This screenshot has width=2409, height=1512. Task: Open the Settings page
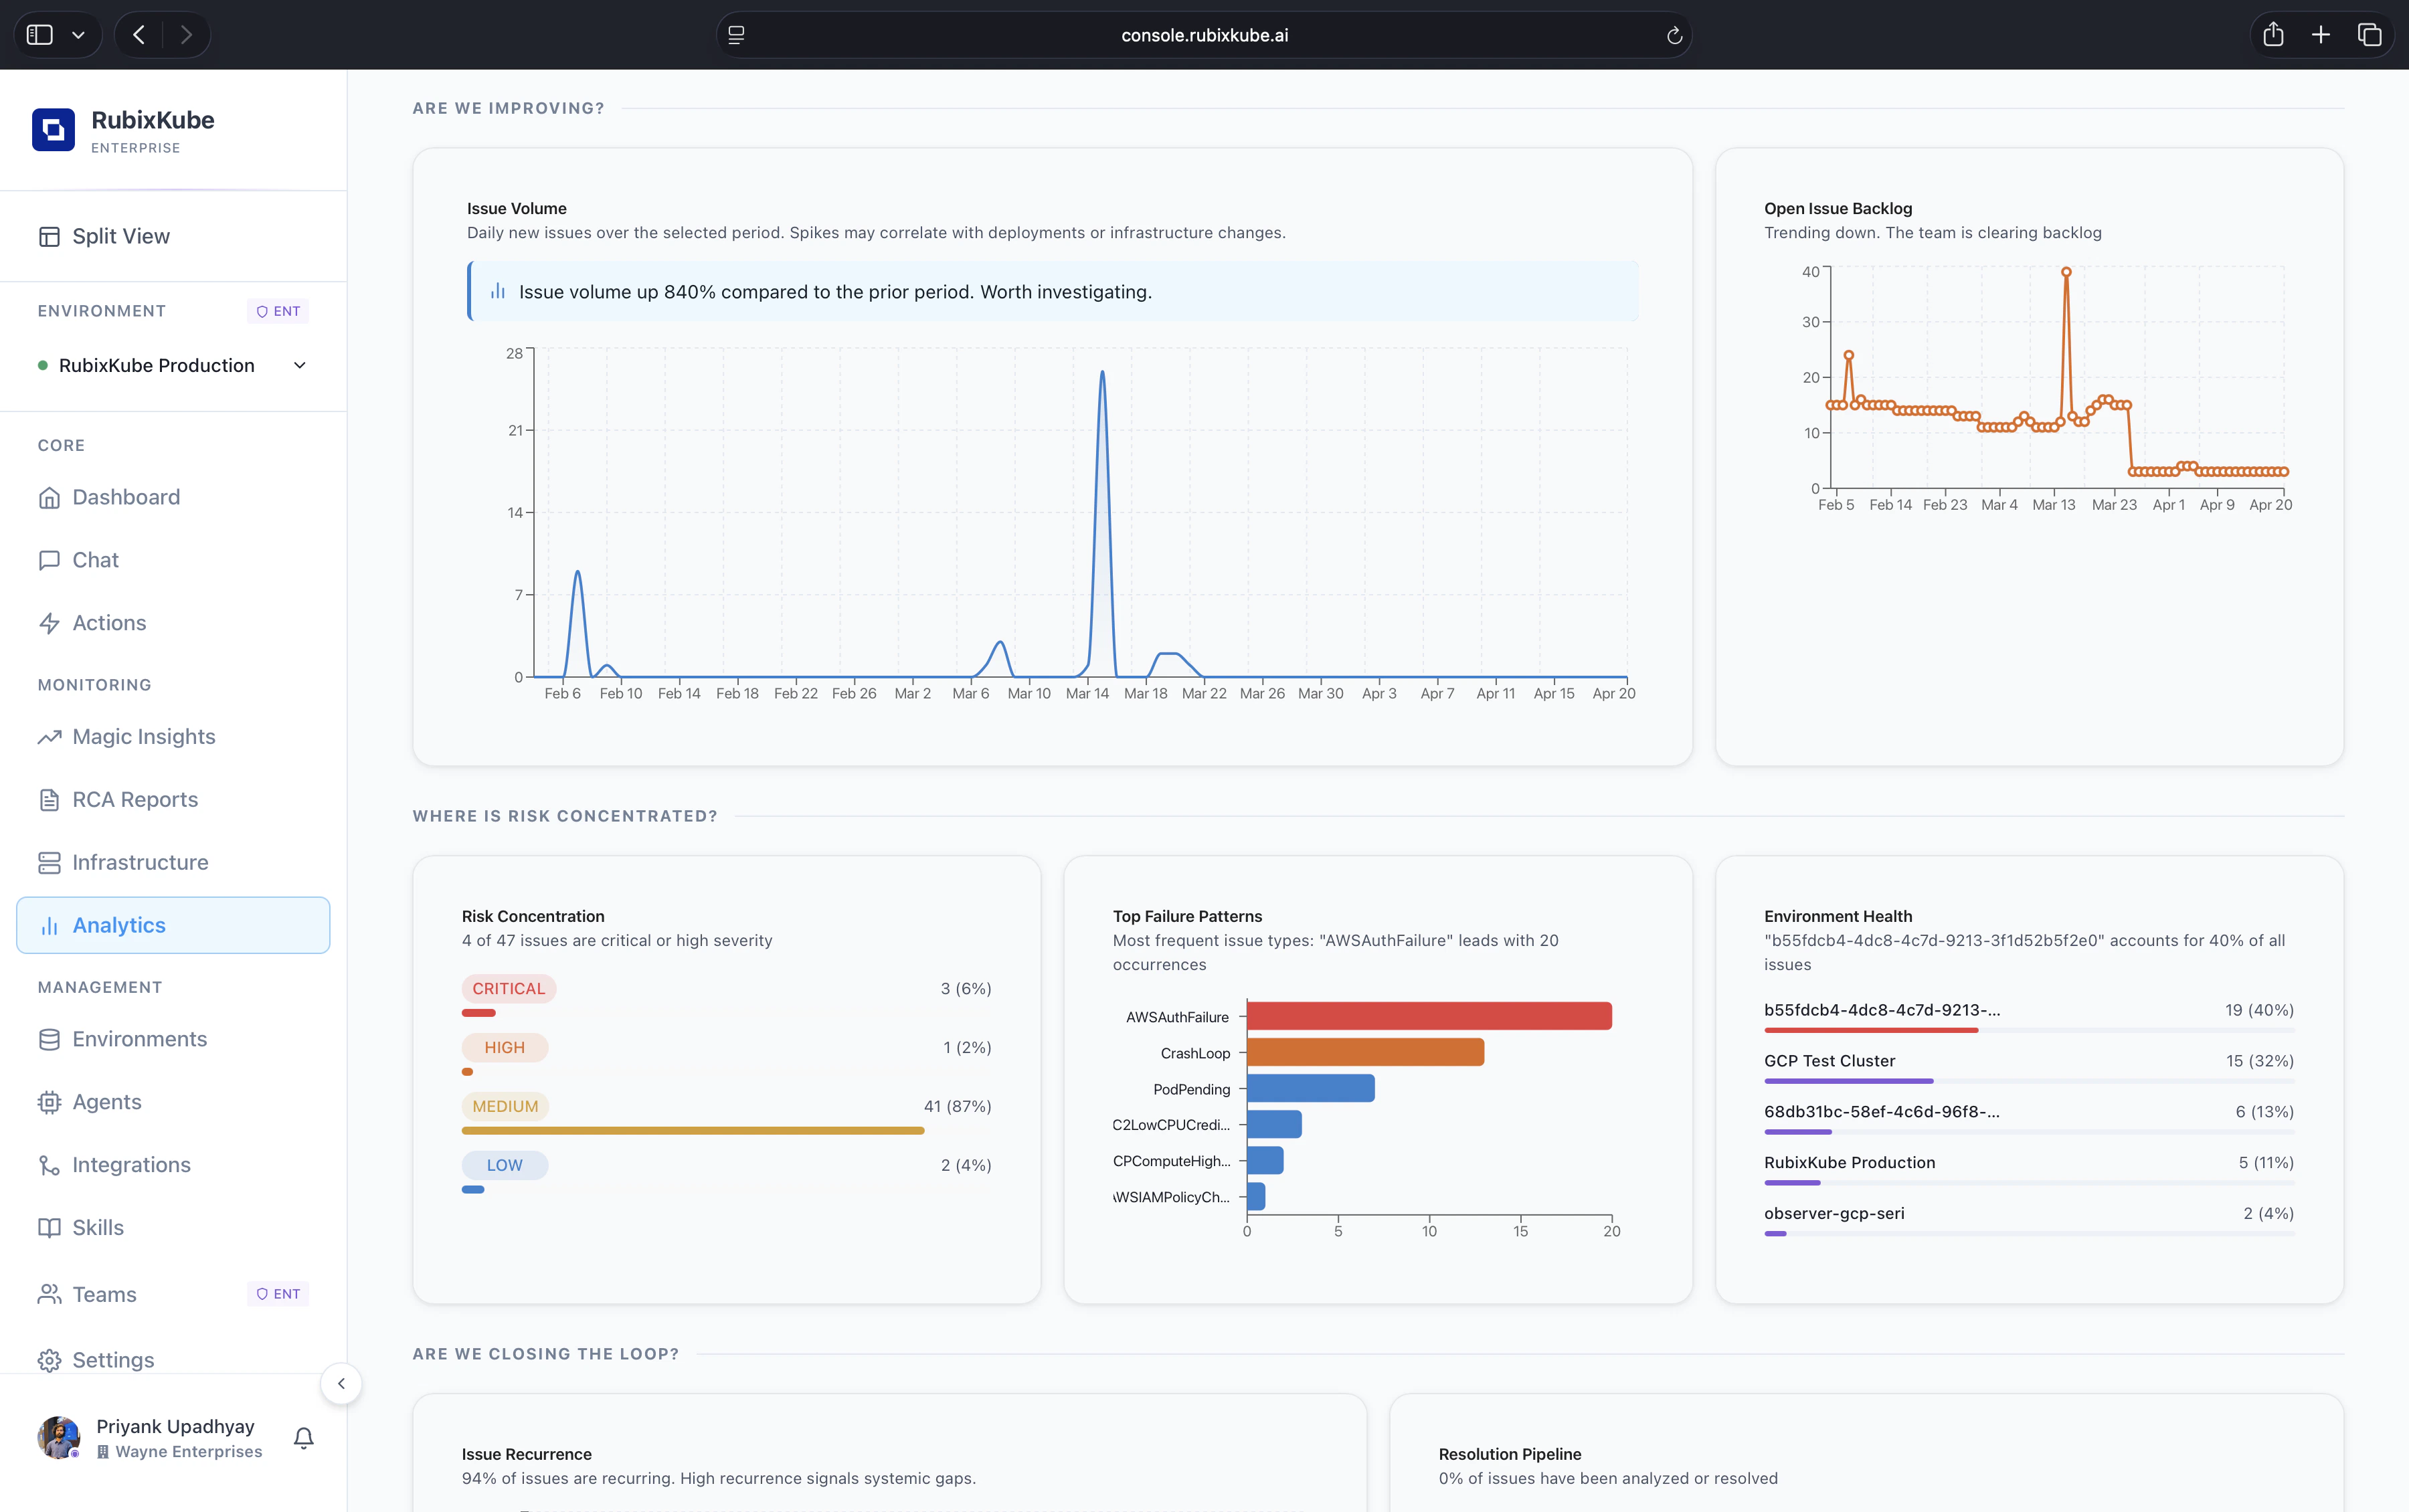113,1360
